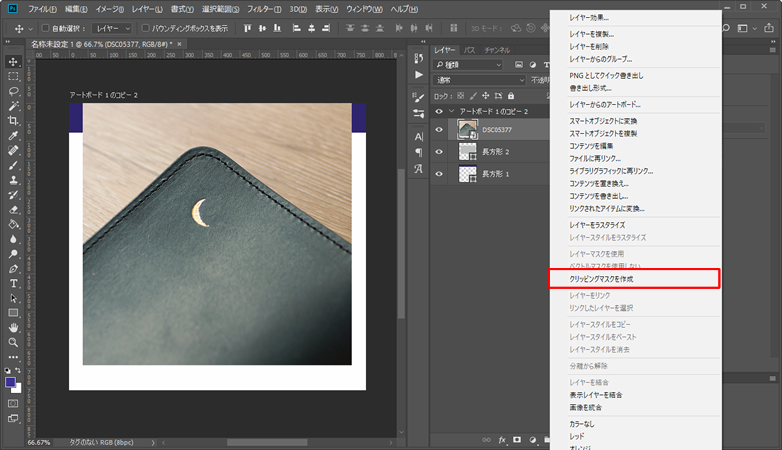Select the Clone Stamp tool
782x450 pixels.
[x=13, y=180]
